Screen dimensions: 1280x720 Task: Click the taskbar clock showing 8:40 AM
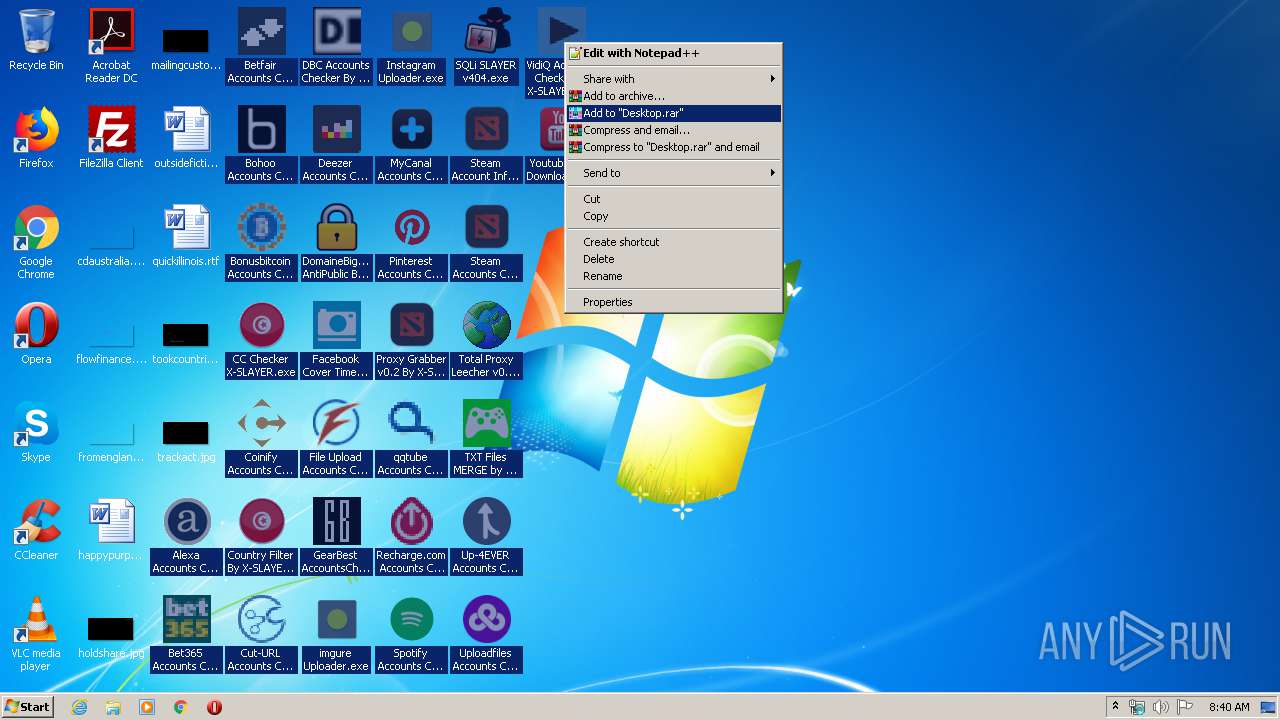click(x=1229, y=707)
